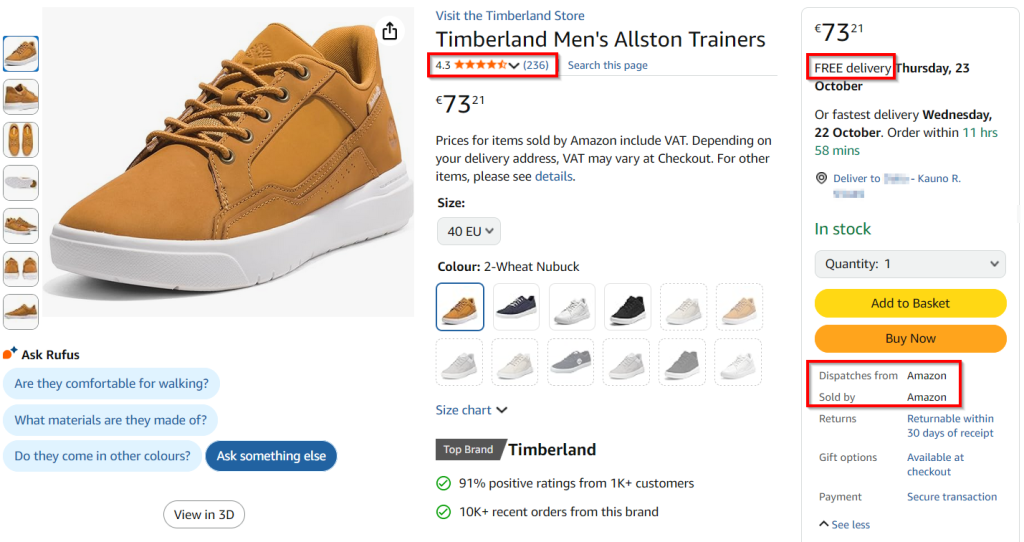
Task: Ask Rufus 'Are they comfortable for walking?'
Action: [x=111, y=384]
